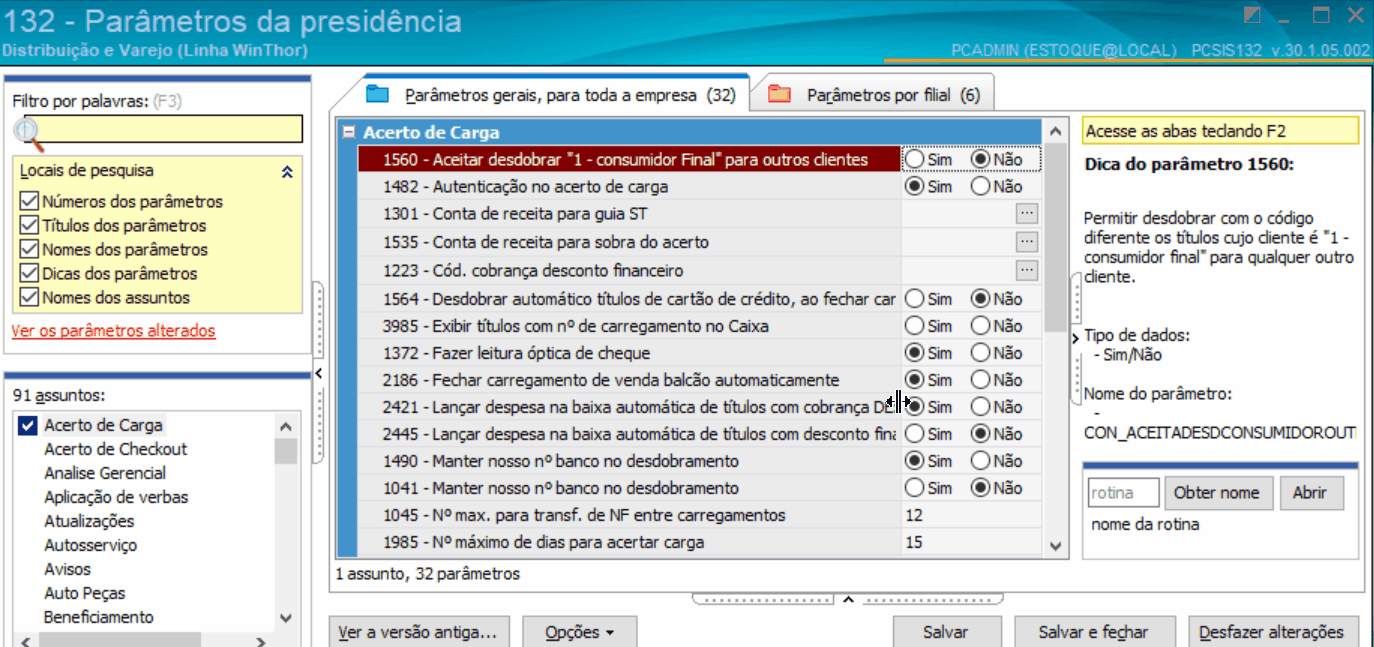The width and height of the screenshot is (1374, 647).
Task: Open the Opções dropdown button
Action: coord(579,632)
